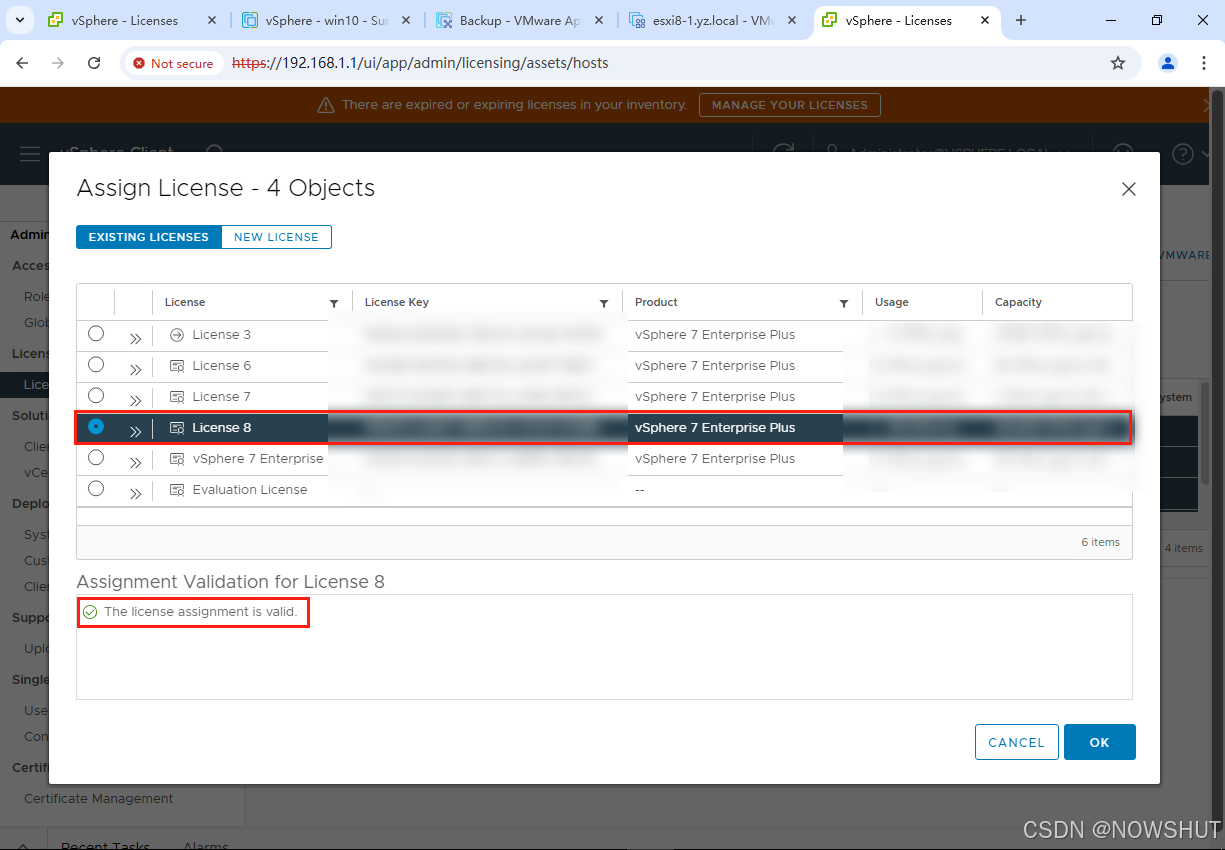The width and height of the screenshot is (1225, 850).
Task: Click the Not secure site indicator
Action: [174, 63]
